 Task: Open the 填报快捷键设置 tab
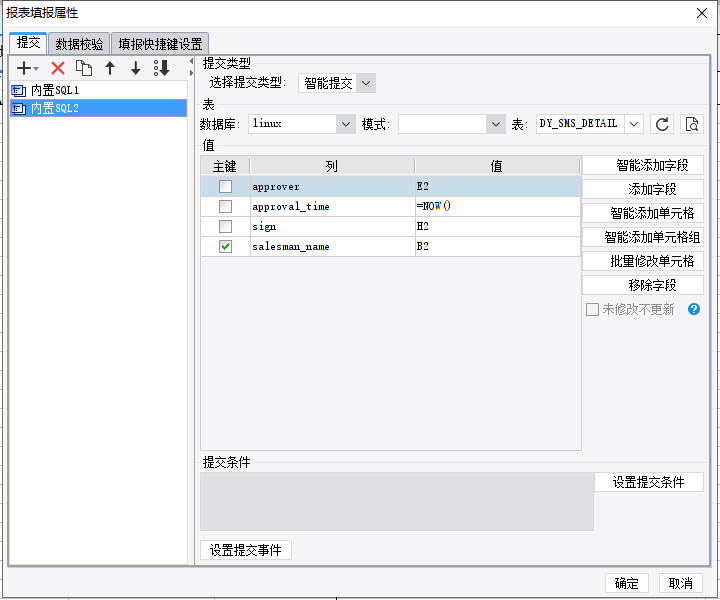[x=160, y=44]
